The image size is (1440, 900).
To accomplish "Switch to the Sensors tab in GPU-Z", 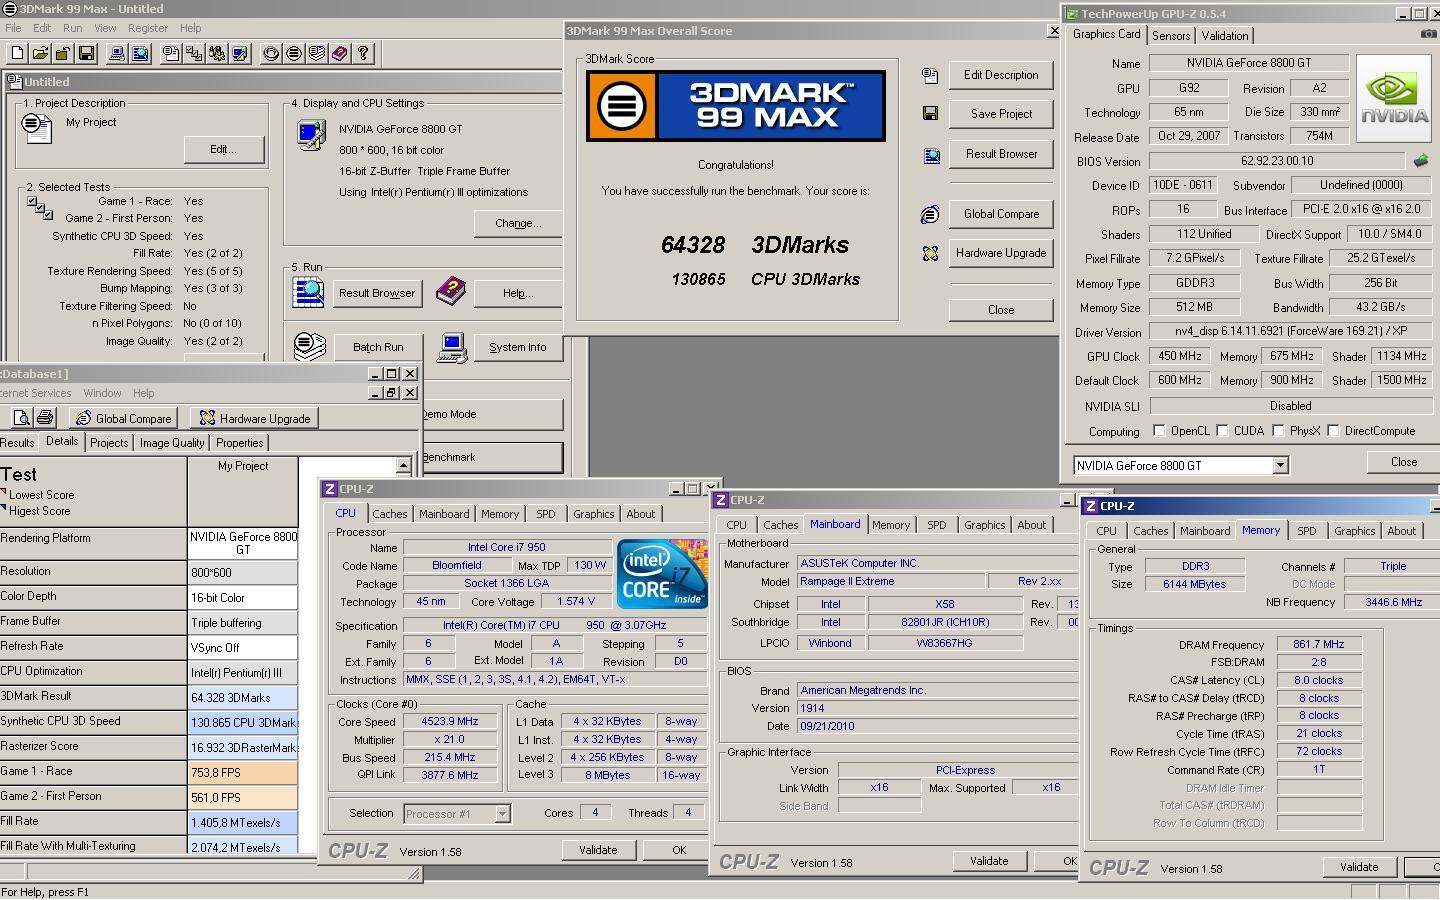I will click(x=1171, y=35).
